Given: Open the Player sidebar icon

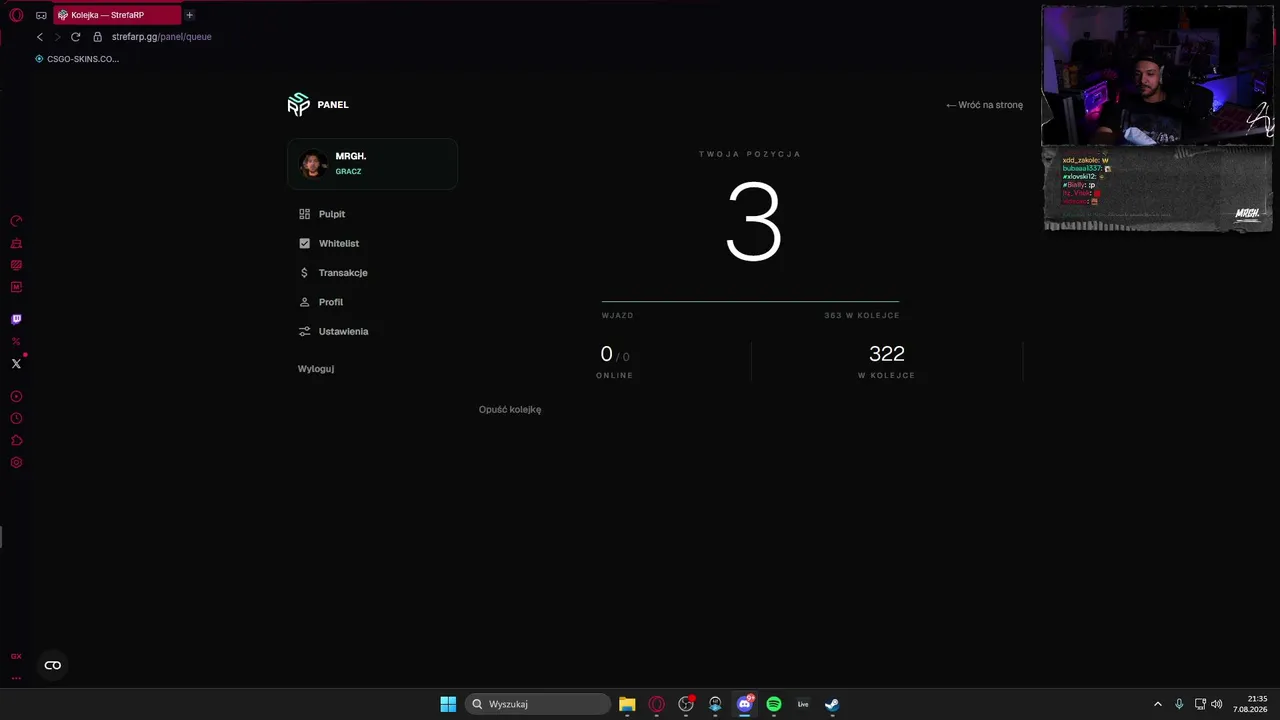Looking at the screenshot, I should coord(16,397).
